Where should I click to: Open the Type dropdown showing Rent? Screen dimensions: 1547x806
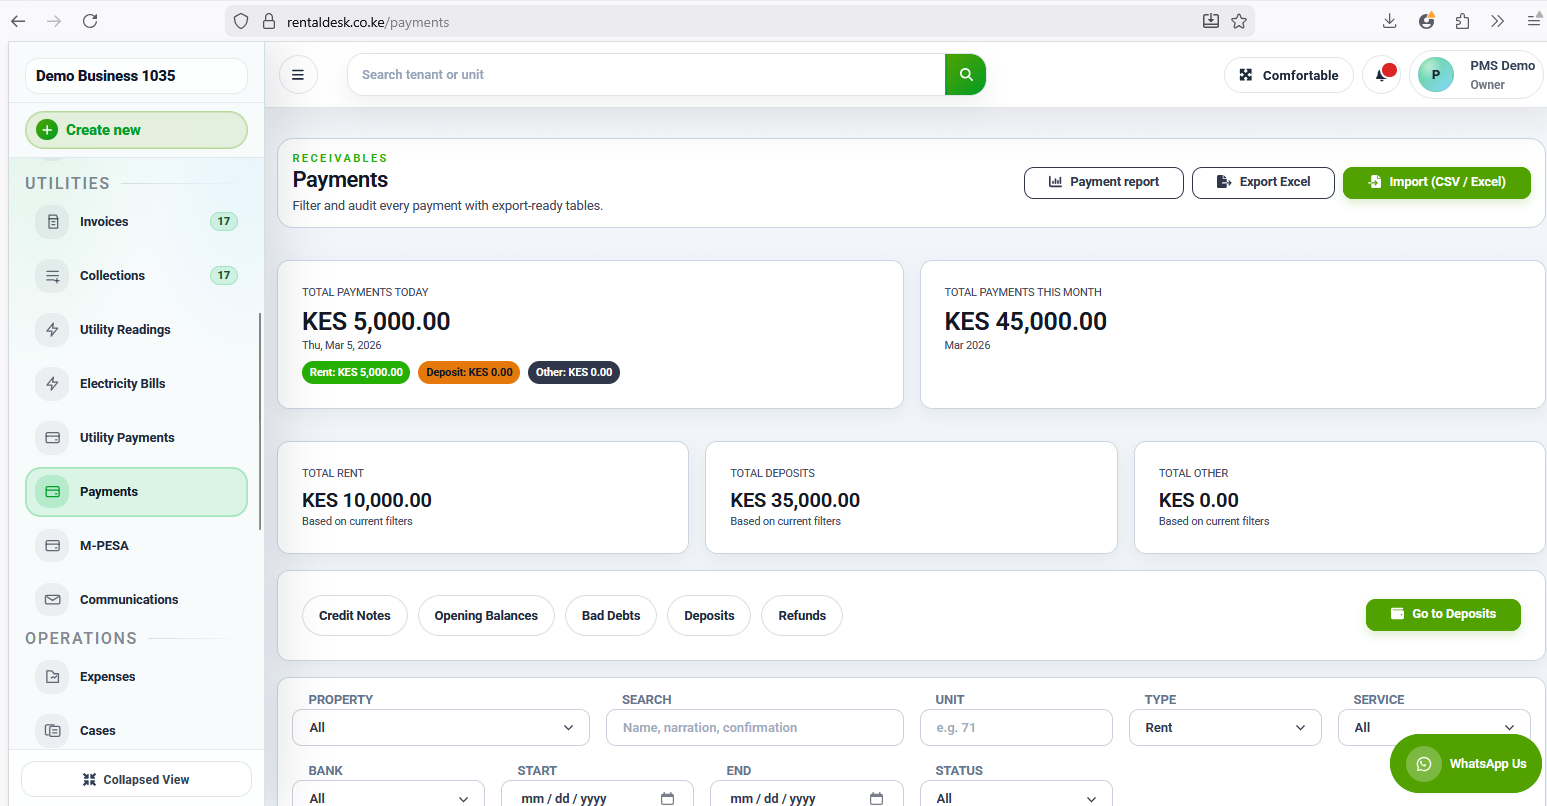[1224, 727]
